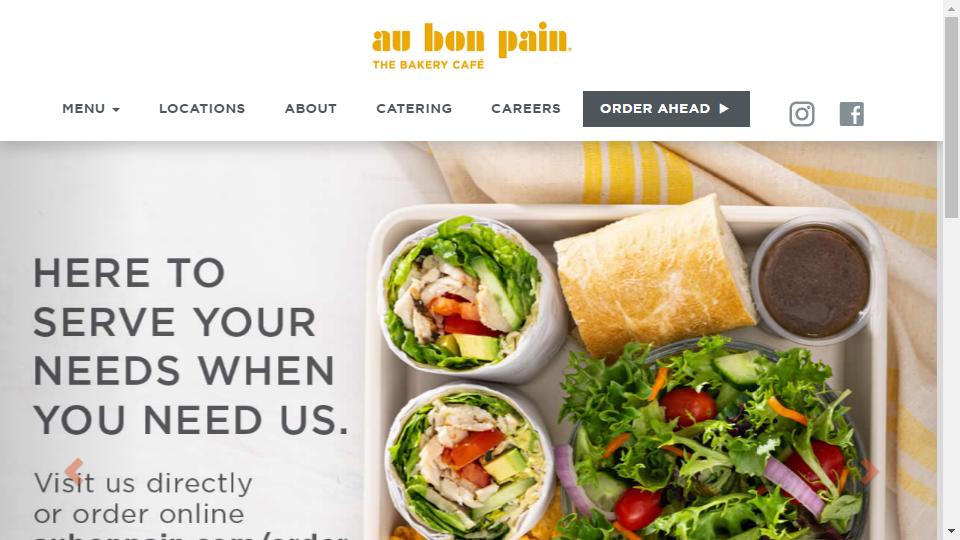Click the scrollbar down arrow
Viewport: 960px width, 540px height.
pyautogui.click(x=951, y=531)
